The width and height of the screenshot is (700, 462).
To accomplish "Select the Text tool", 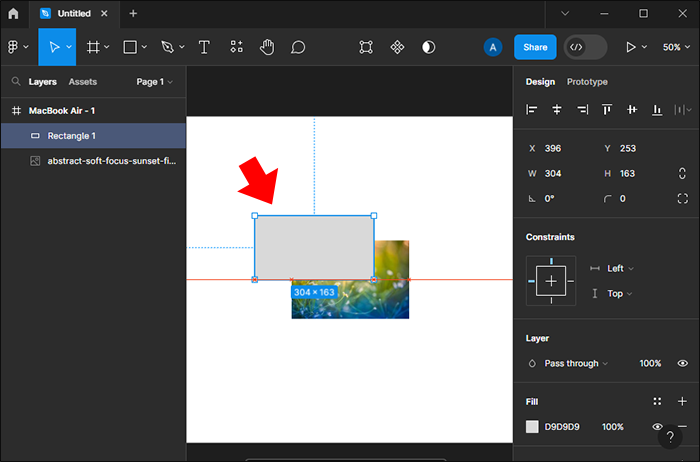I will coord(204,47).
